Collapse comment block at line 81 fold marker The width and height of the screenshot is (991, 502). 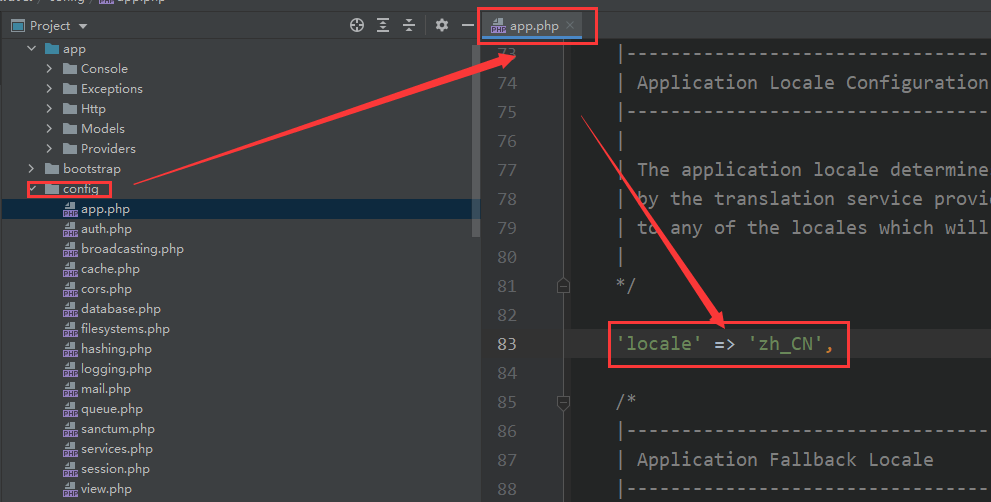click(x=563, y=286)
